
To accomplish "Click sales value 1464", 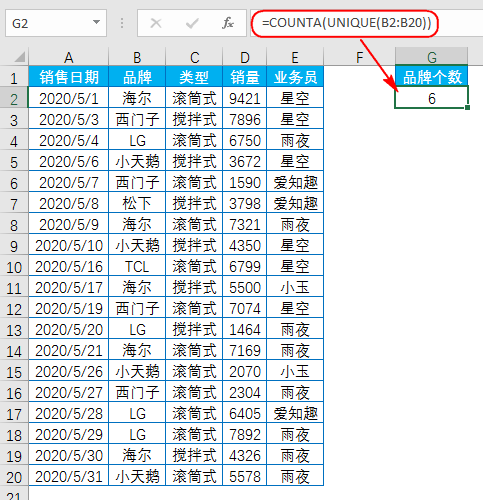I will pyautogui.click(x=245, y=328).
